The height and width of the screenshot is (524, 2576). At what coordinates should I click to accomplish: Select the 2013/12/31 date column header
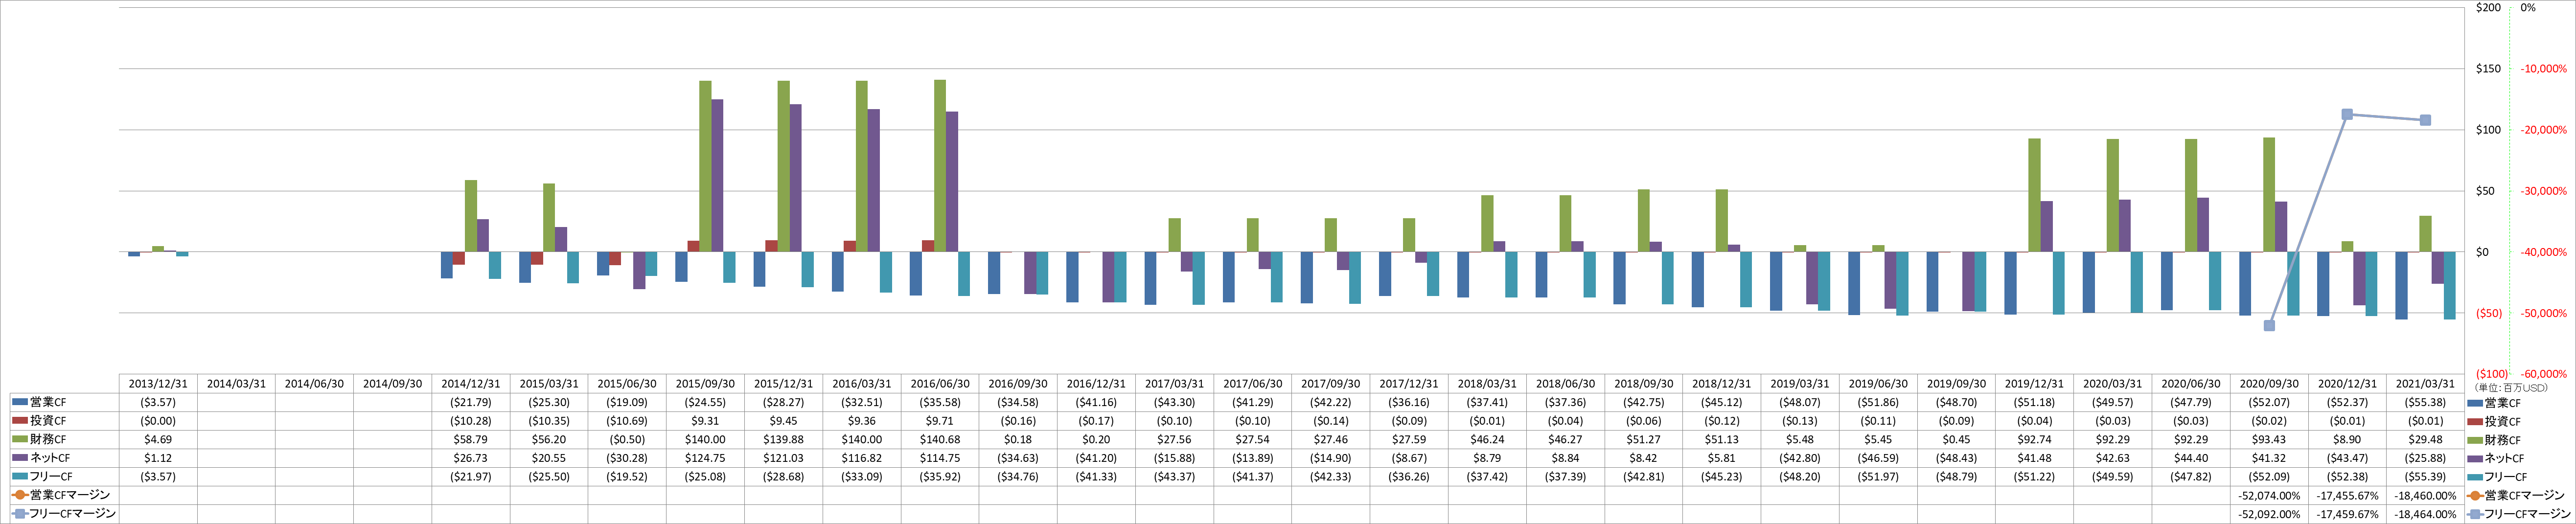coord(159,384)
